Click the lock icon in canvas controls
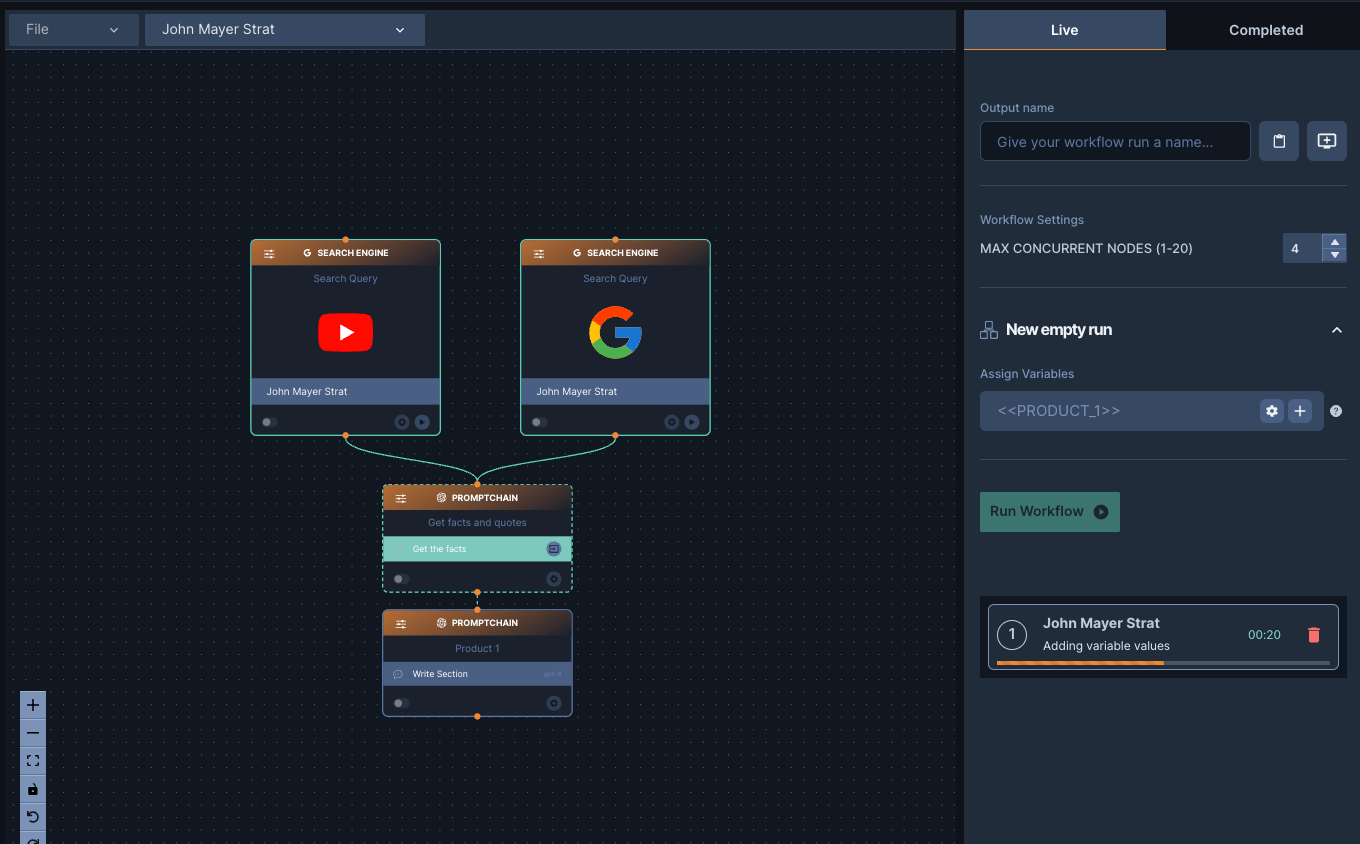This screenshot has width=1360, height=844. [33, 789]
